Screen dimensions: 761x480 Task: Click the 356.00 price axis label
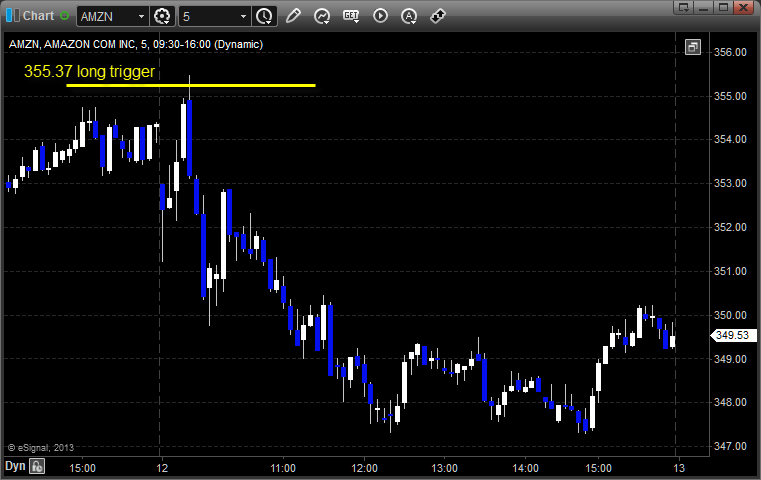[x=730, y=52]
